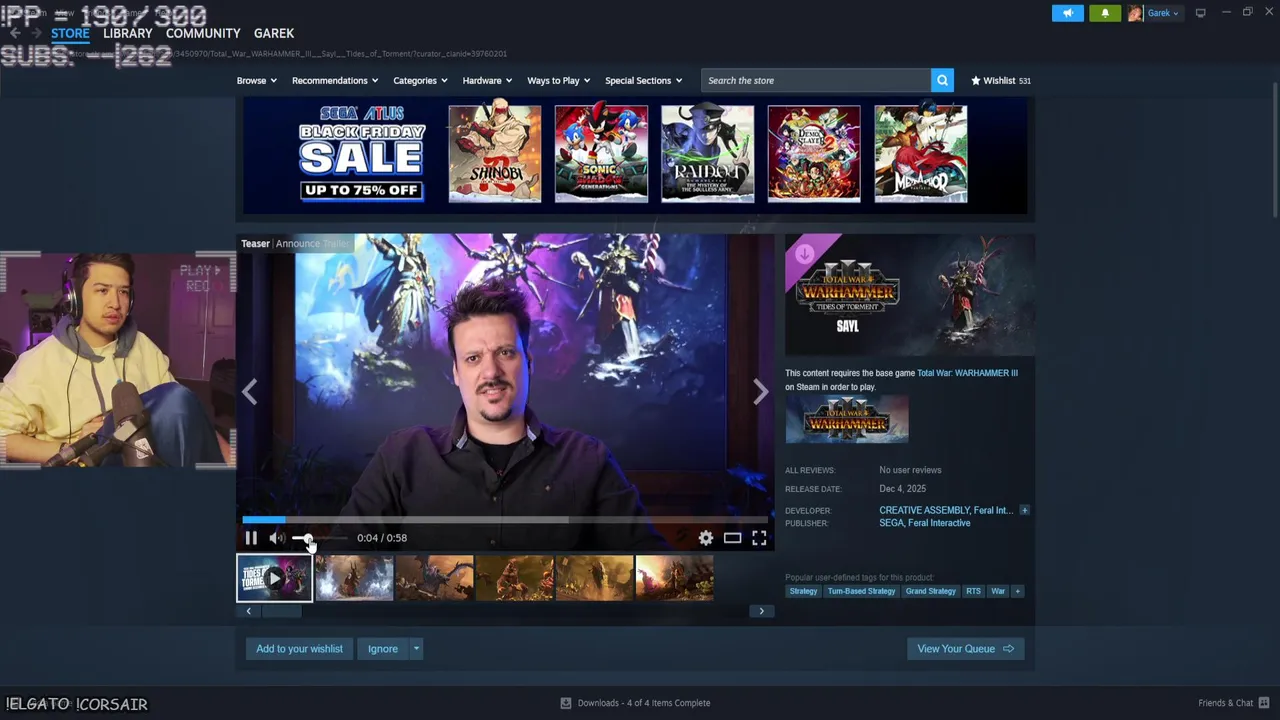1280x720 pixels.
Task: Expand the Categories menu
Action: click(420, 80)
